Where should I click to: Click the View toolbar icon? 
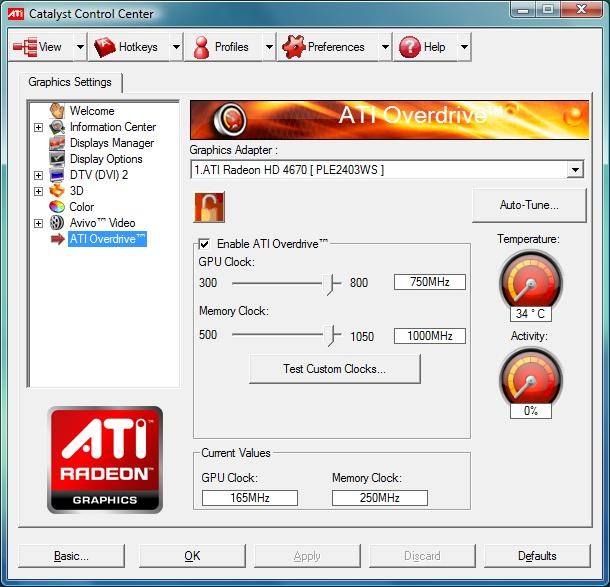coord(25,47)
